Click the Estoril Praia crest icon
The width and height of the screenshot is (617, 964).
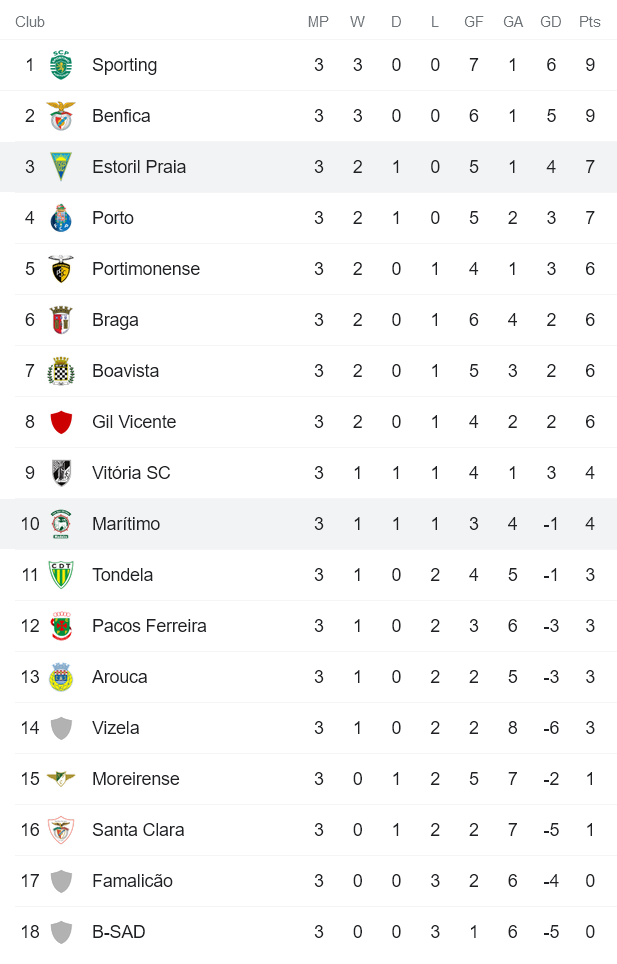62,167
